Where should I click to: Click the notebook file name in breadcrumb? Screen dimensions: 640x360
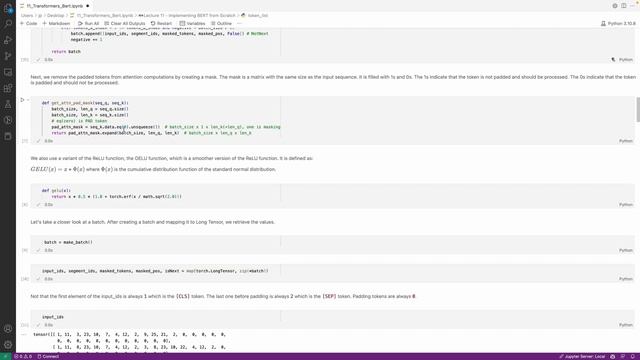(104, 16)
